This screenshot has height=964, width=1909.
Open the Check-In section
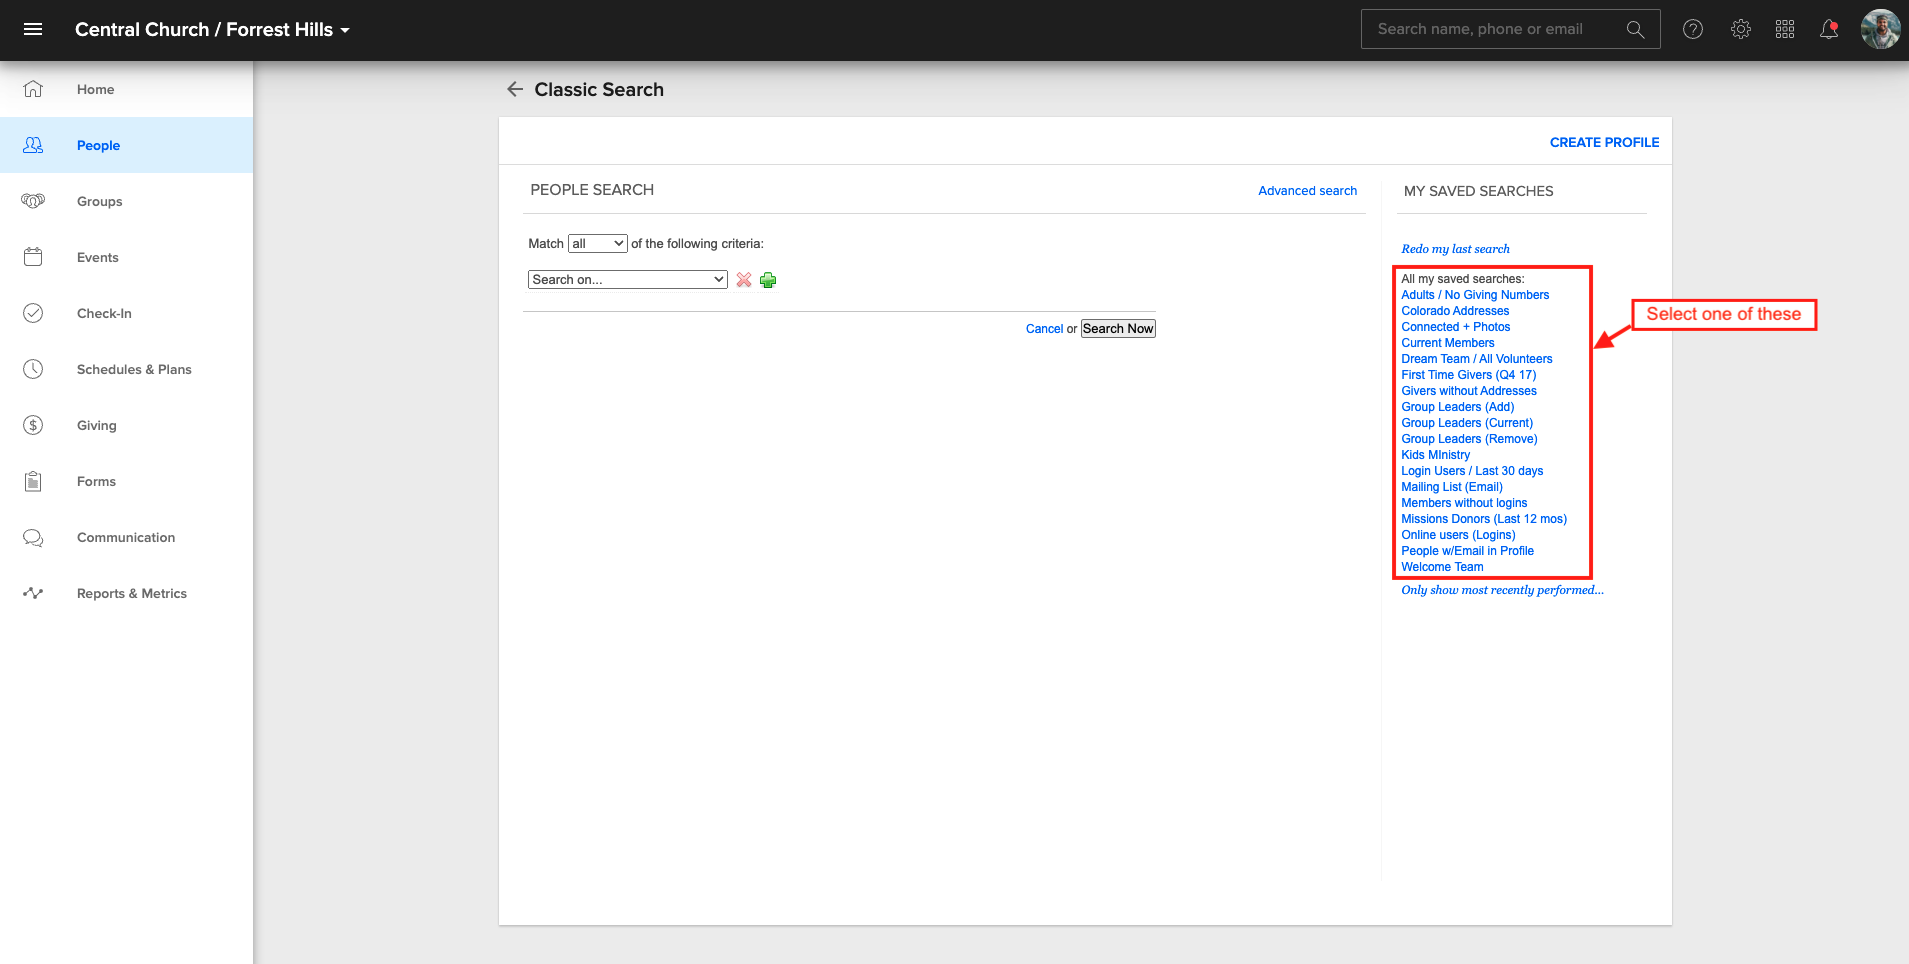pyautogui.click(x=104, y=313)
